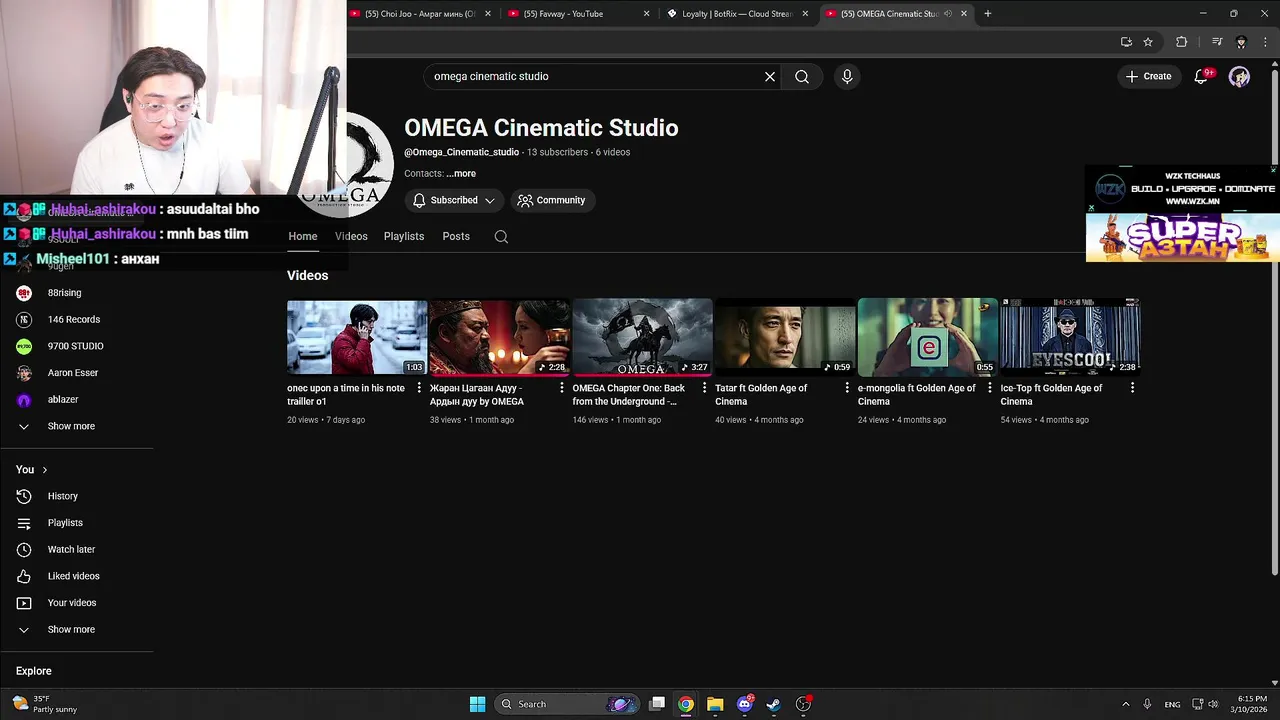
Task: Open YouTube notifications bell
Action: click(x=1201, y=76)
